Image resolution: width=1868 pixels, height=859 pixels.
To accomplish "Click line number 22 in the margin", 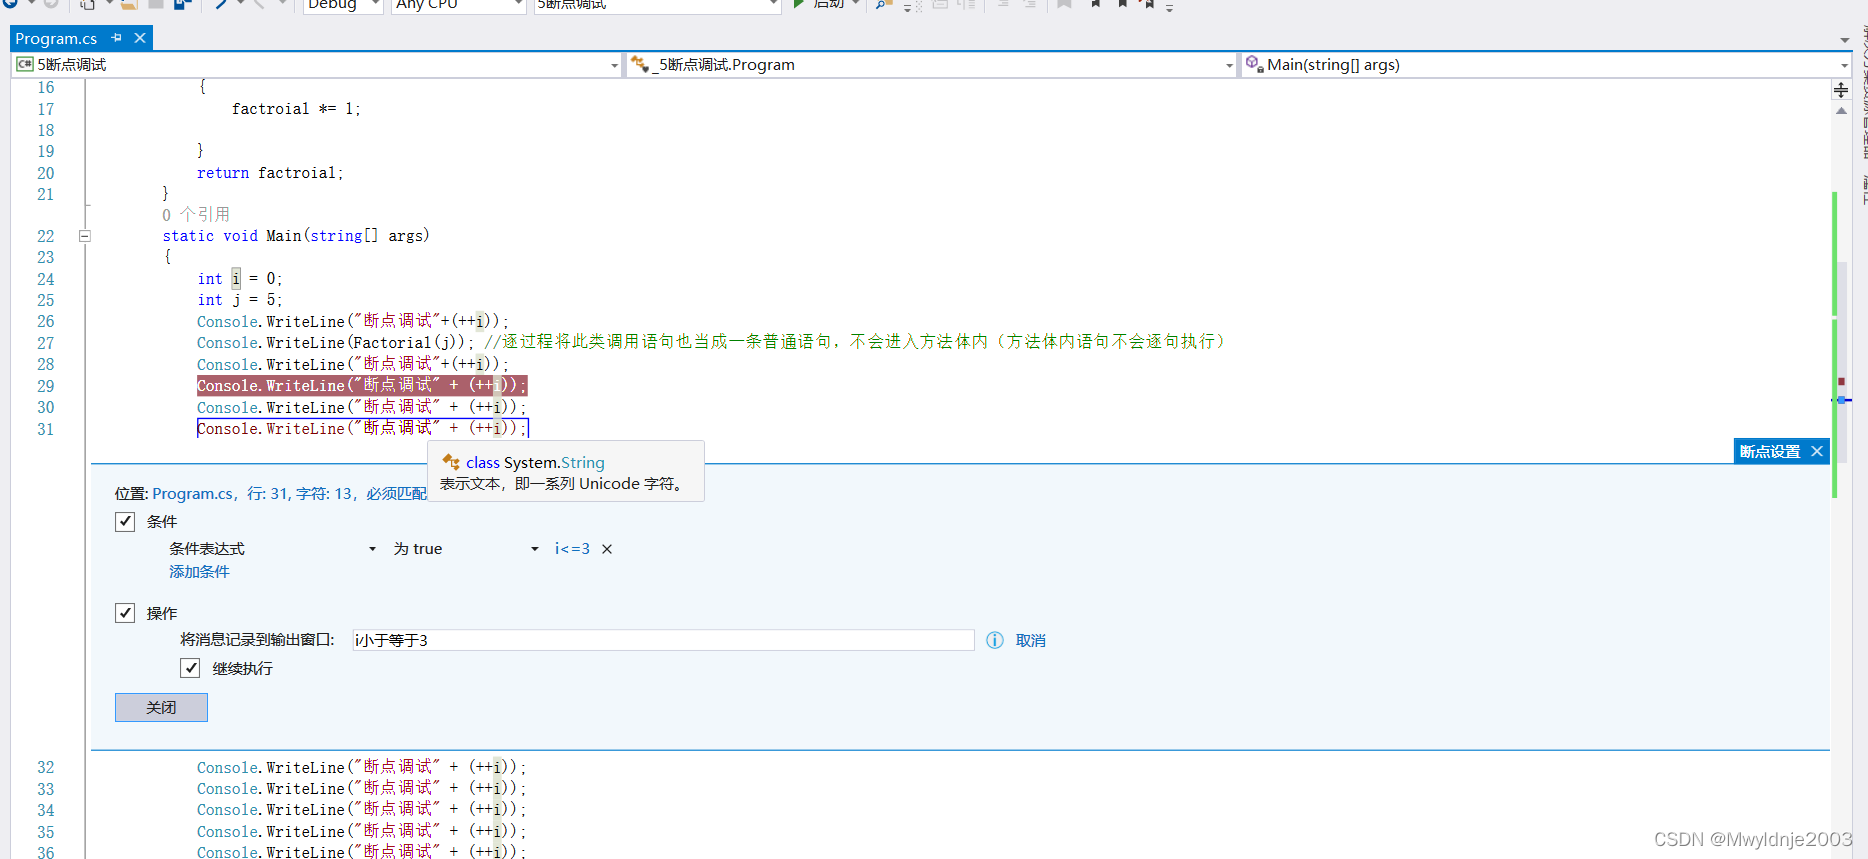I will click(46, 236).
